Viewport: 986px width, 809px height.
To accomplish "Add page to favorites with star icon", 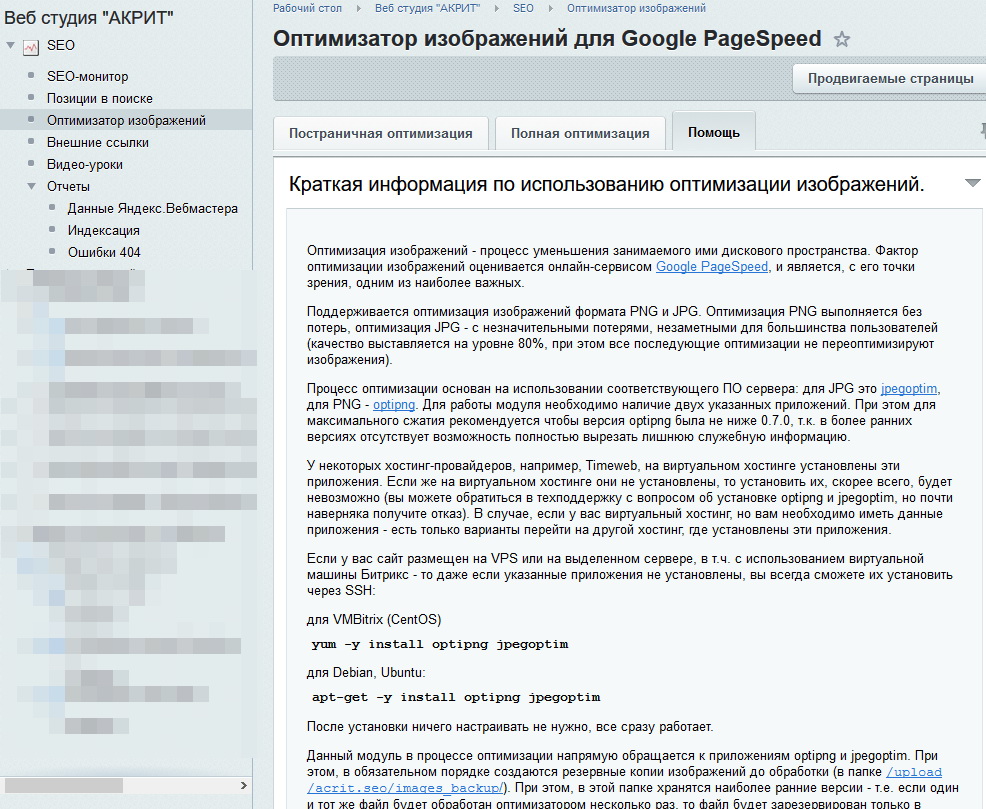I will tap(842, 40).
